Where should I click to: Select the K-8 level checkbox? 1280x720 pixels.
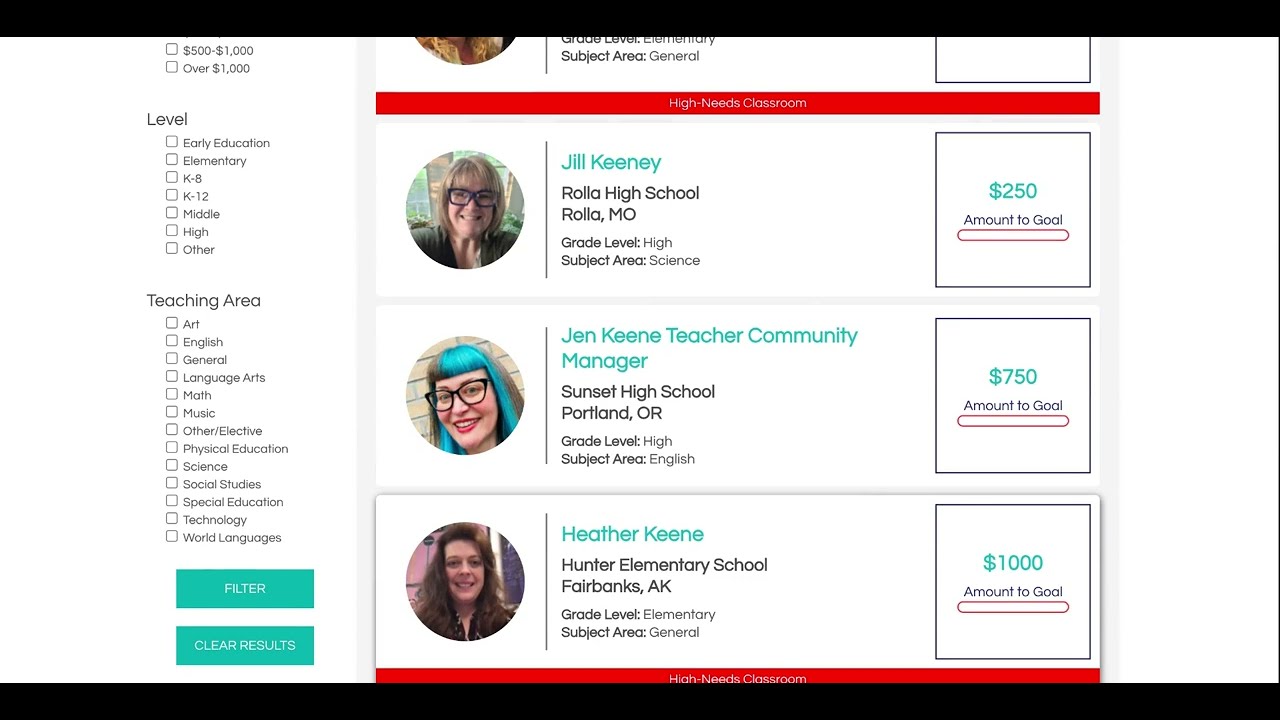click(x=172, y=177)
